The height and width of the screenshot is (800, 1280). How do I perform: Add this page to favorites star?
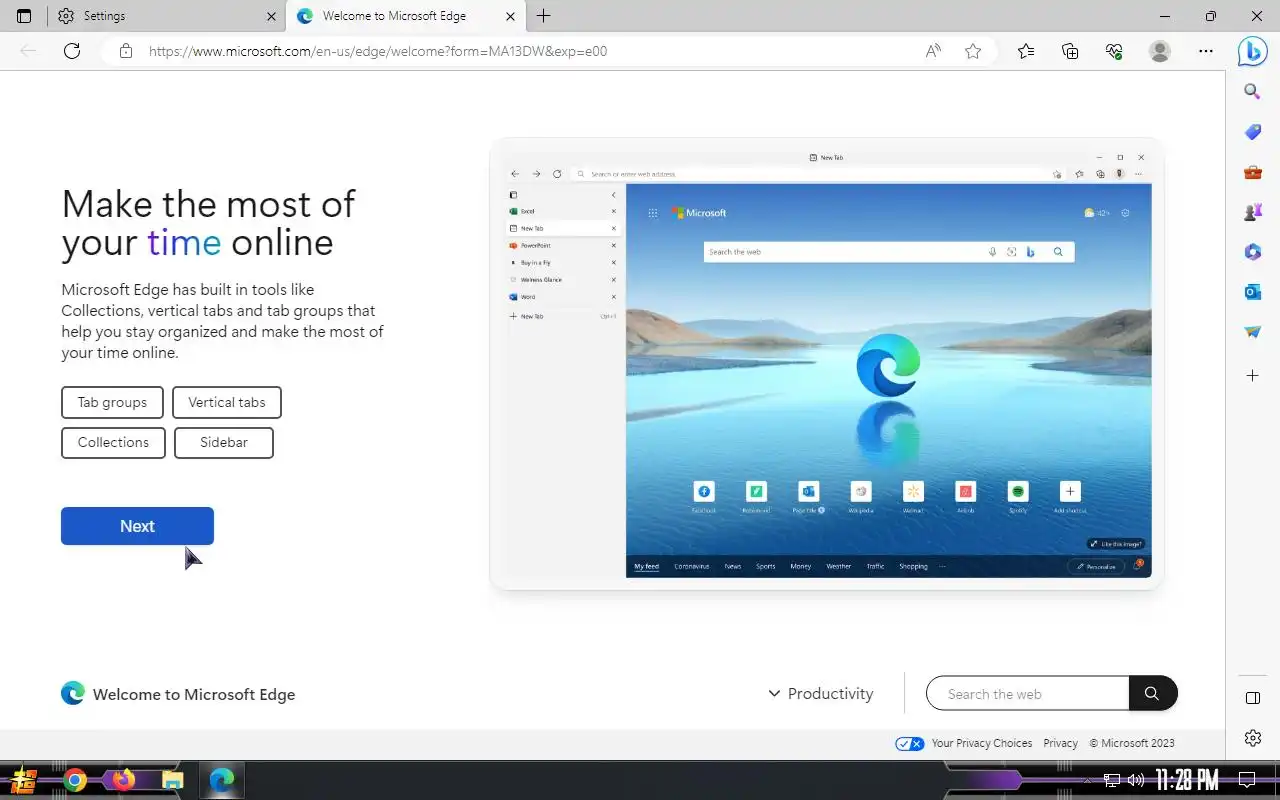(973, 51)
